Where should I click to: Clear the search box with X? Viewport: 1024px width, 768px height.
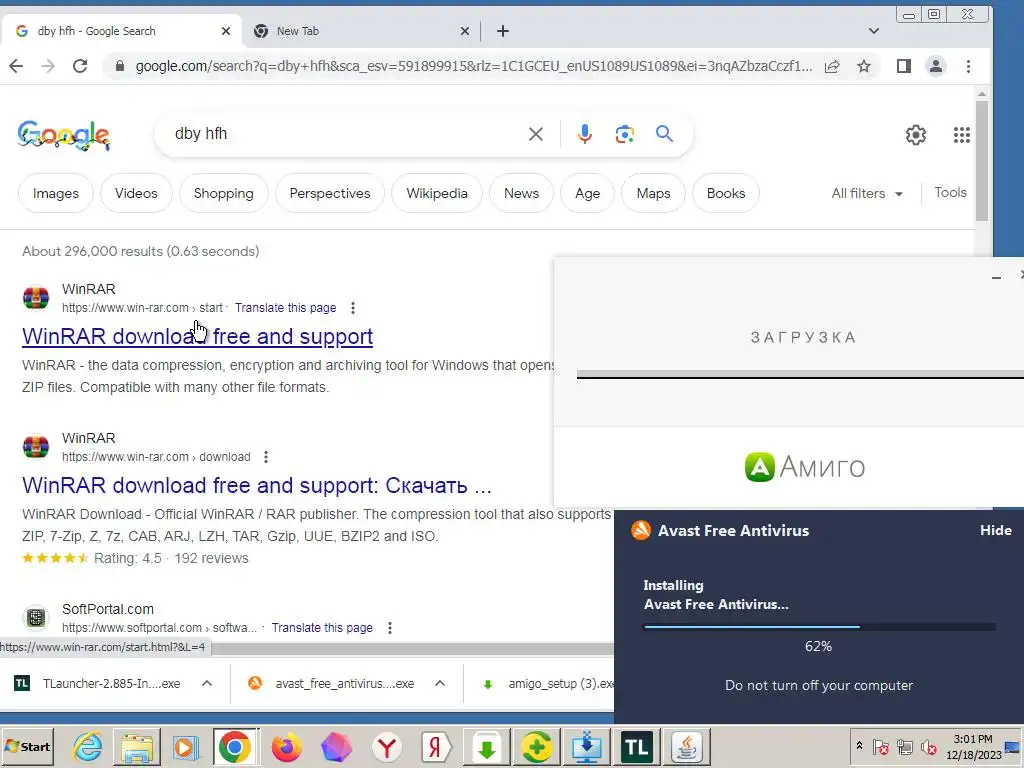click(536, 134)
